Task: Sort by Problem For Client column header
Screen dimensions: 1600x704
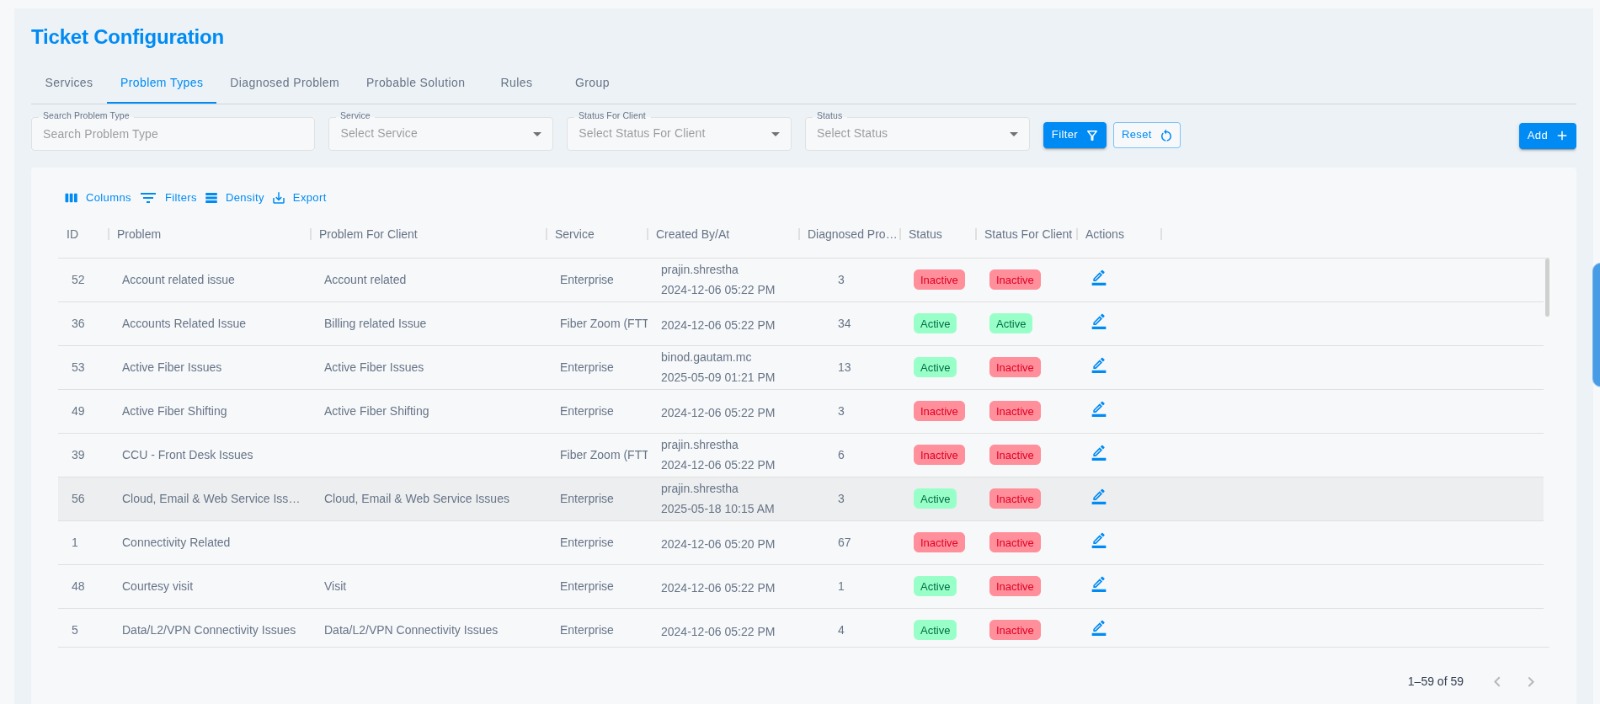Action: [x=368, y=234]
